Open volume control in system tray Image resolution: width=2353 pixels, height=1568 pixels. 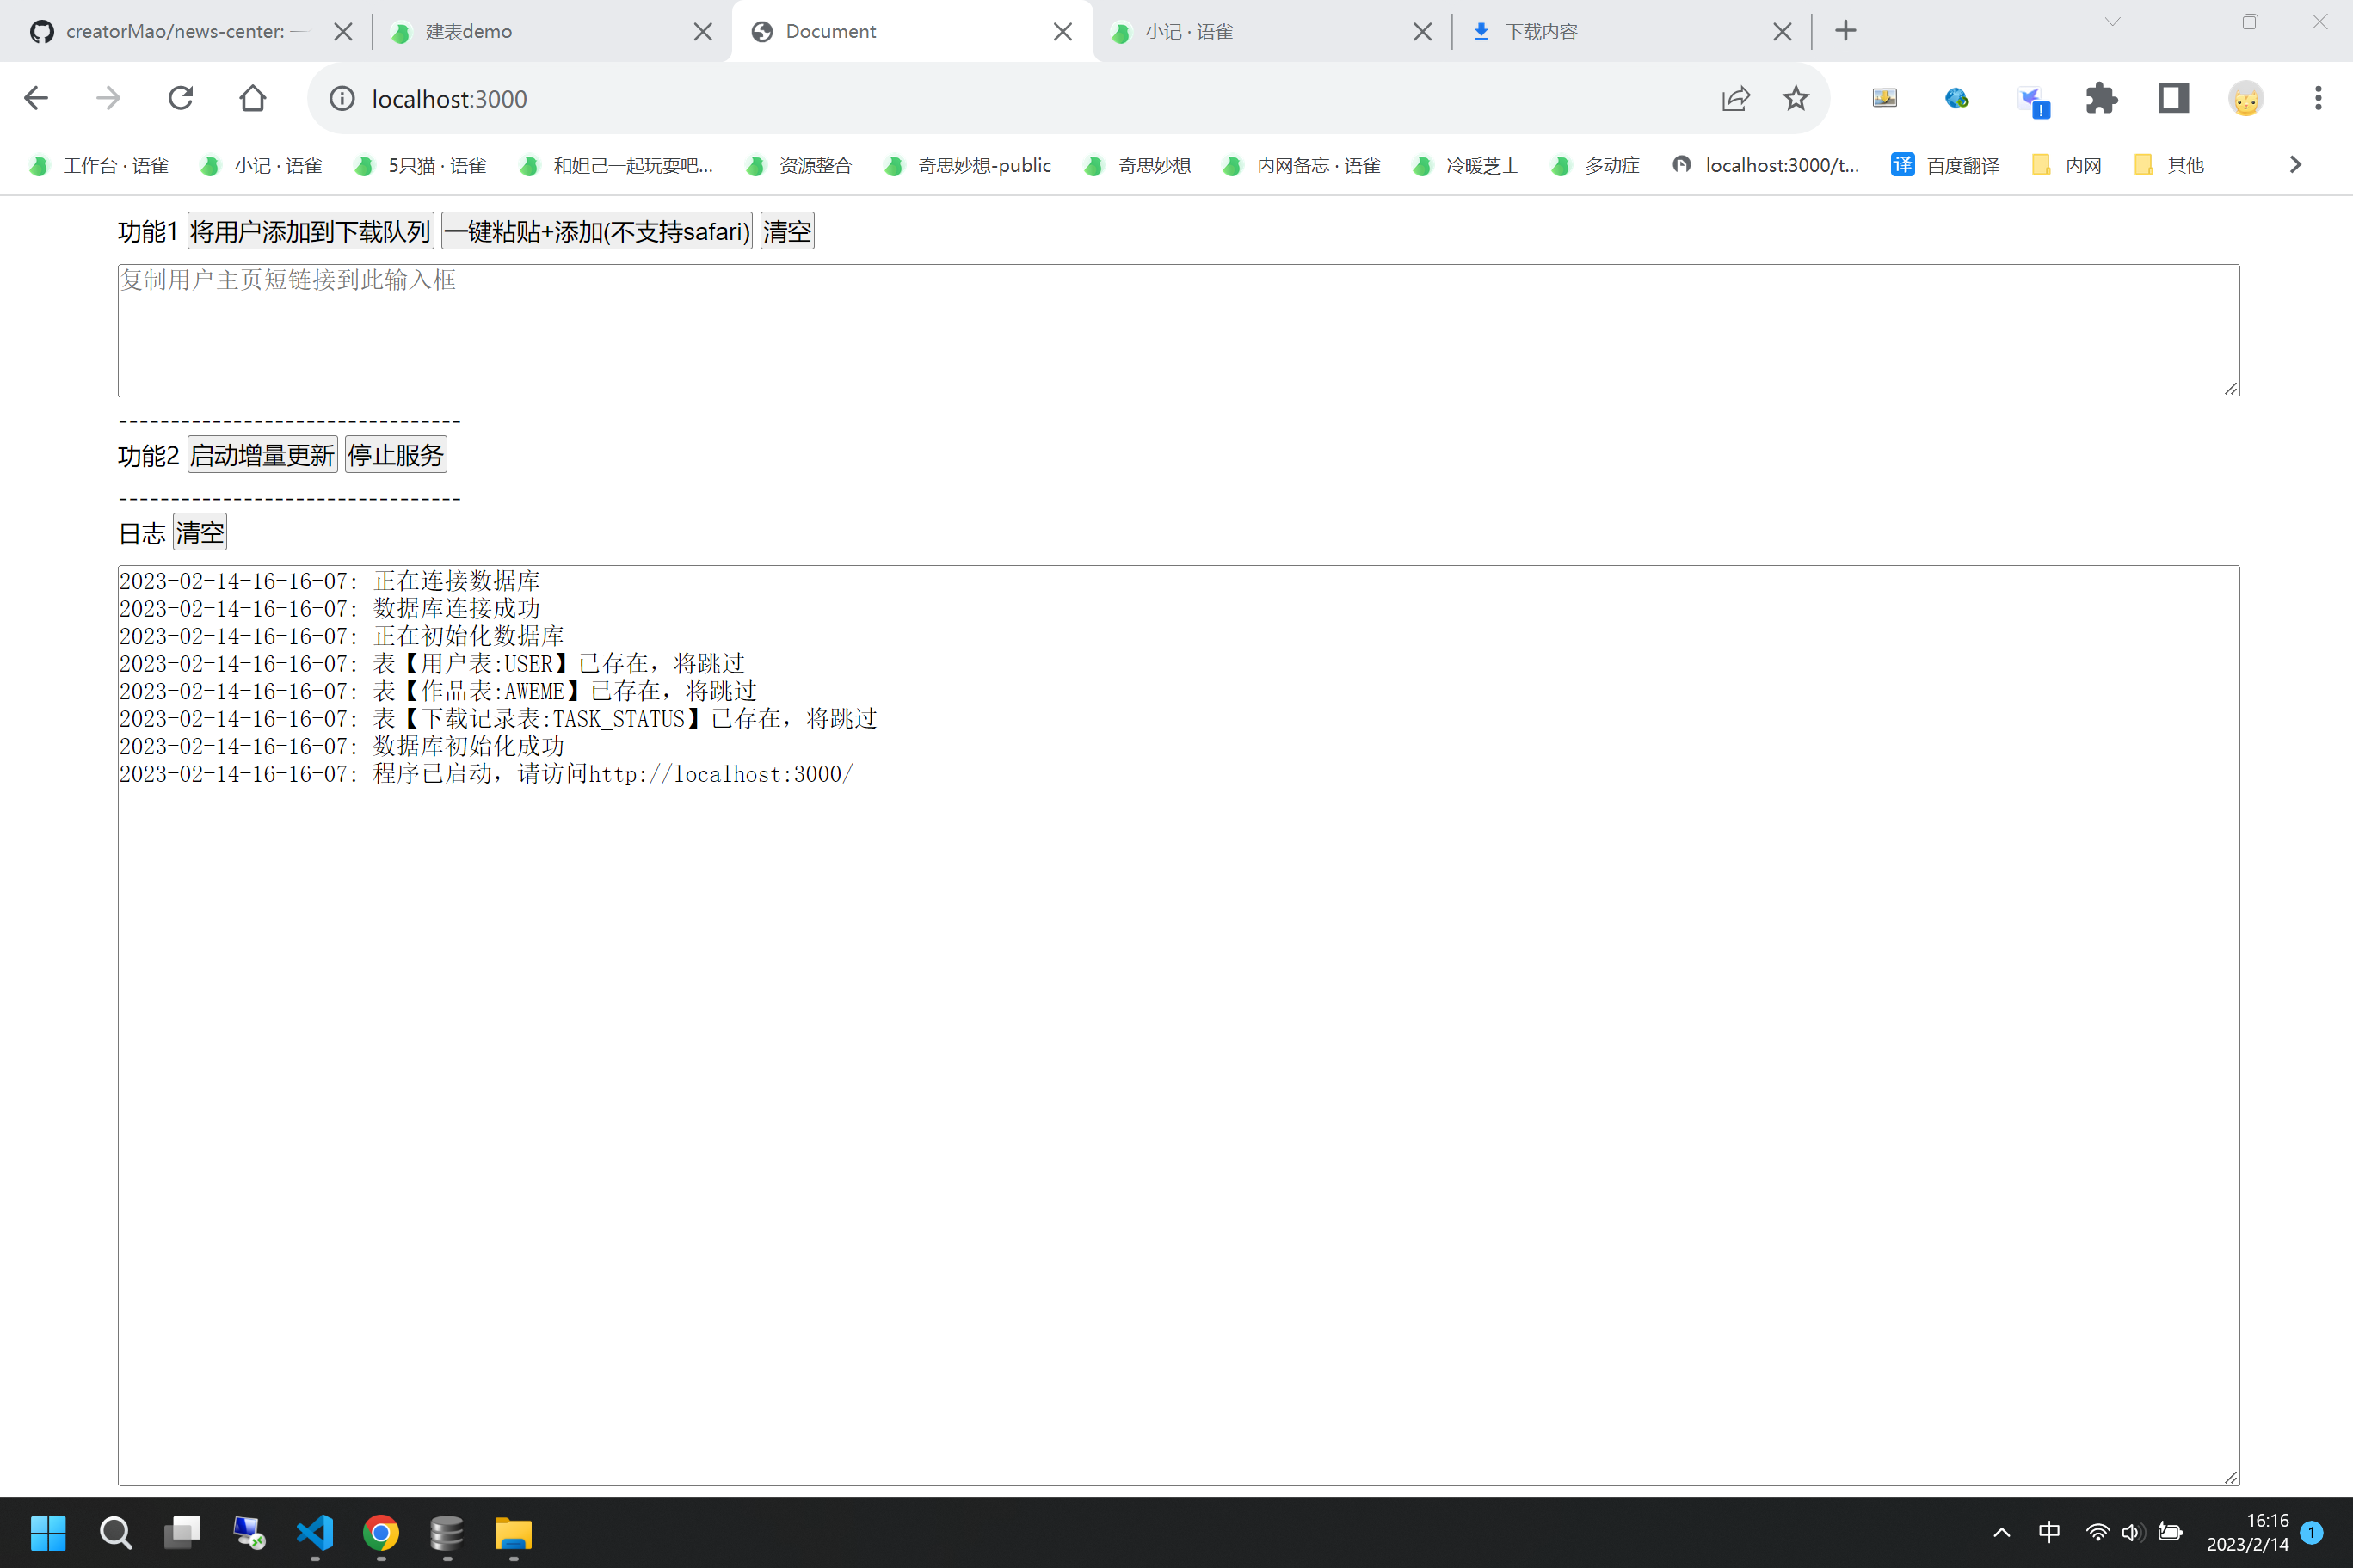(x=2132, y=1532)
